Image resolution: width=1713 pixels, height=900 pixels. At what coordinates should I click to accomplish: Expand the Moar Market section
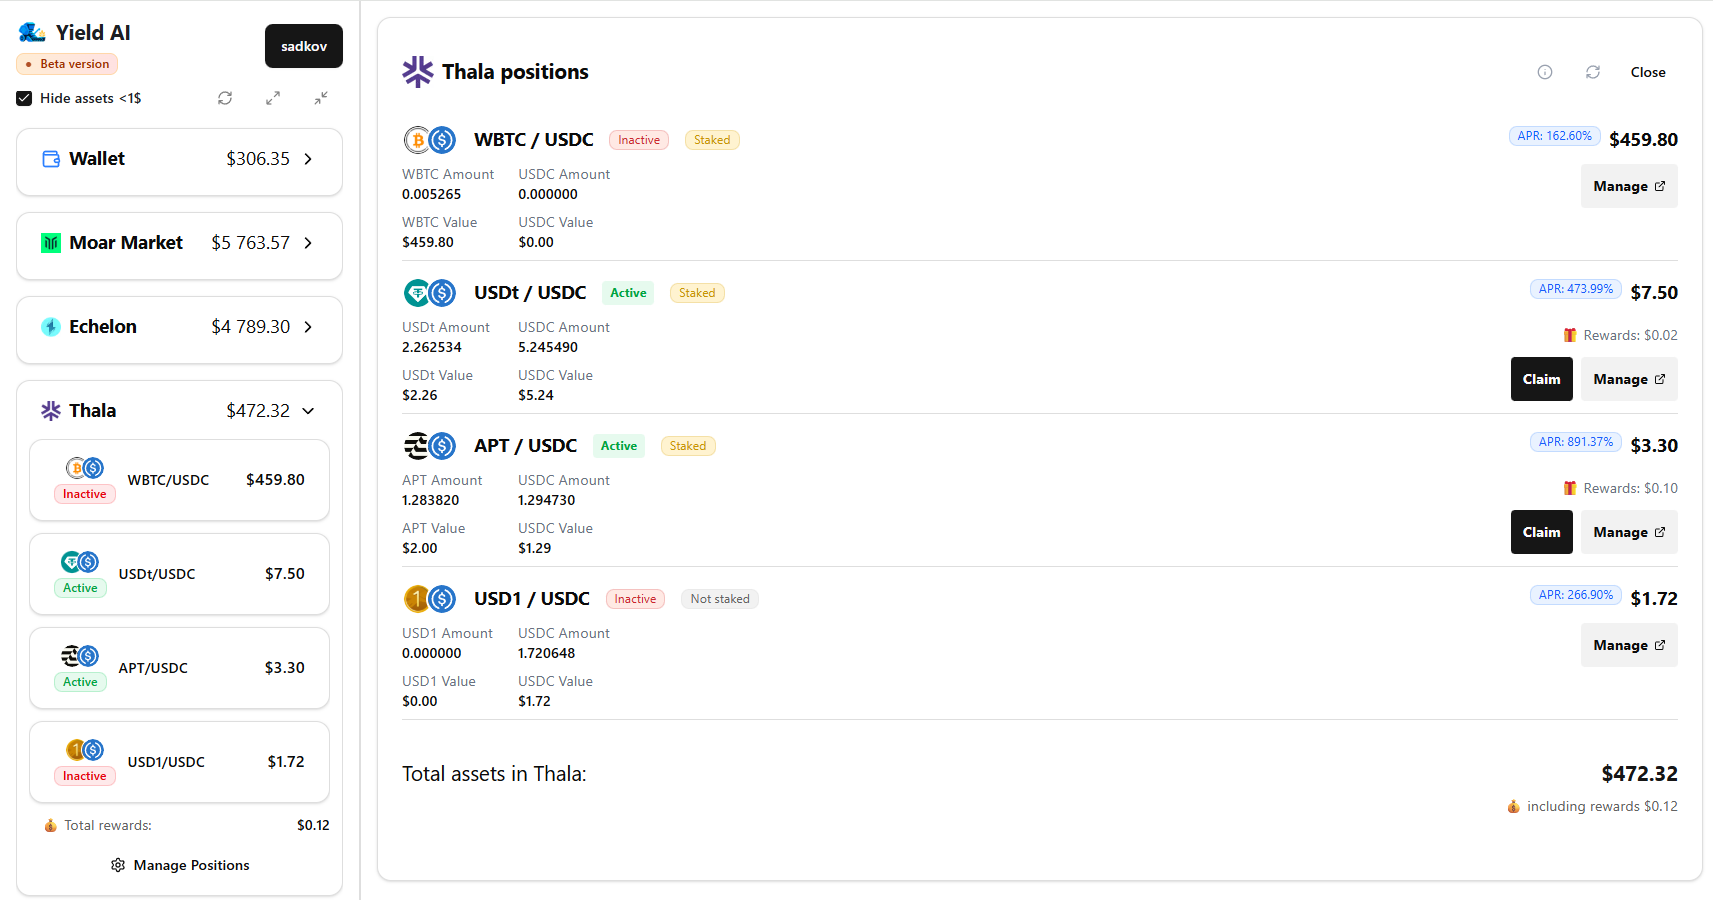[x=308, y=243]
